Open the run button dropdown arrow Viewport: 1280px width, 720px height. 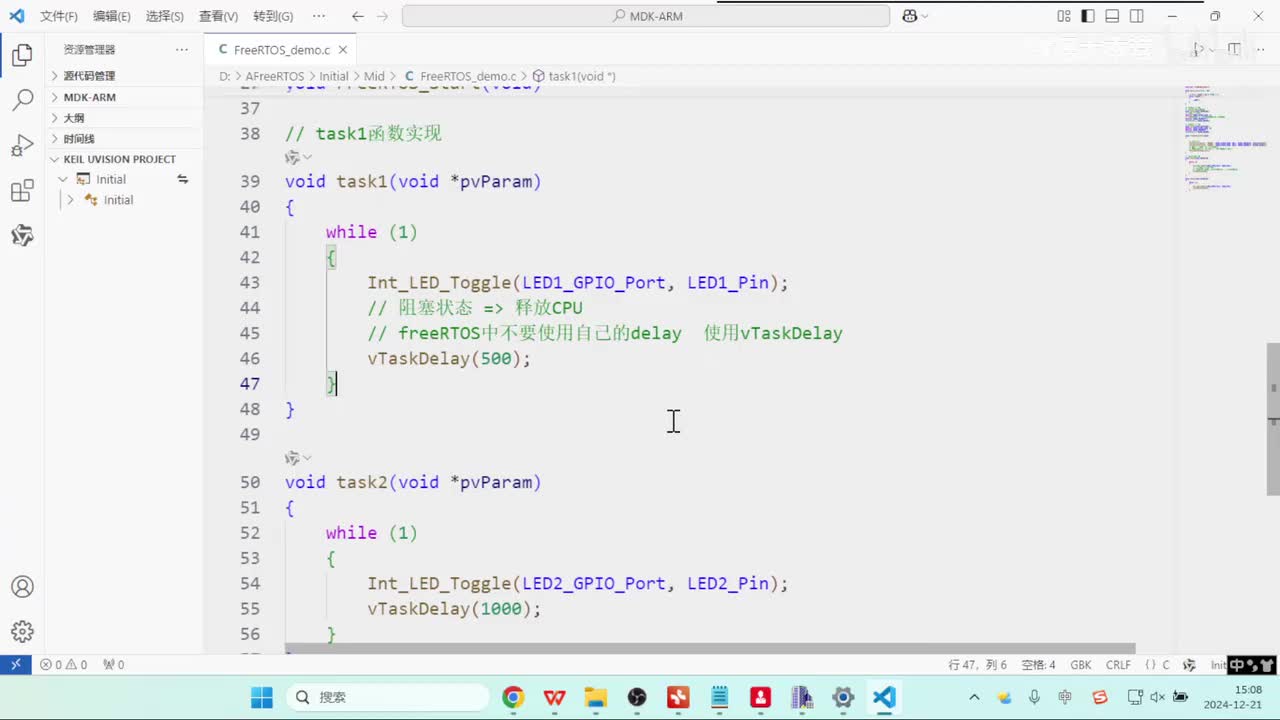coord(1210,49)
